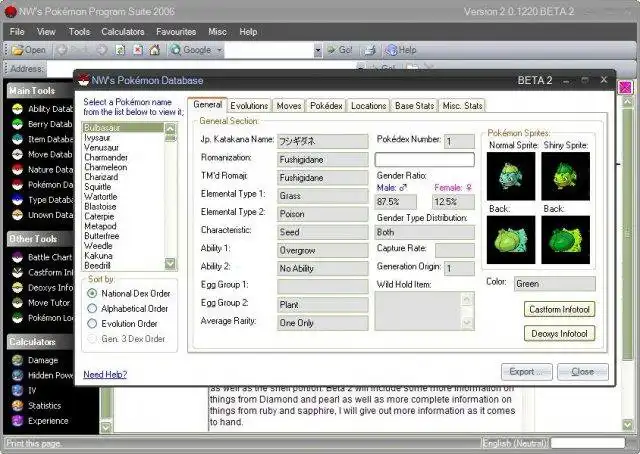Open the Favourites menu
640x454 pixels.
pyautogui.click(x=176, y=32)
